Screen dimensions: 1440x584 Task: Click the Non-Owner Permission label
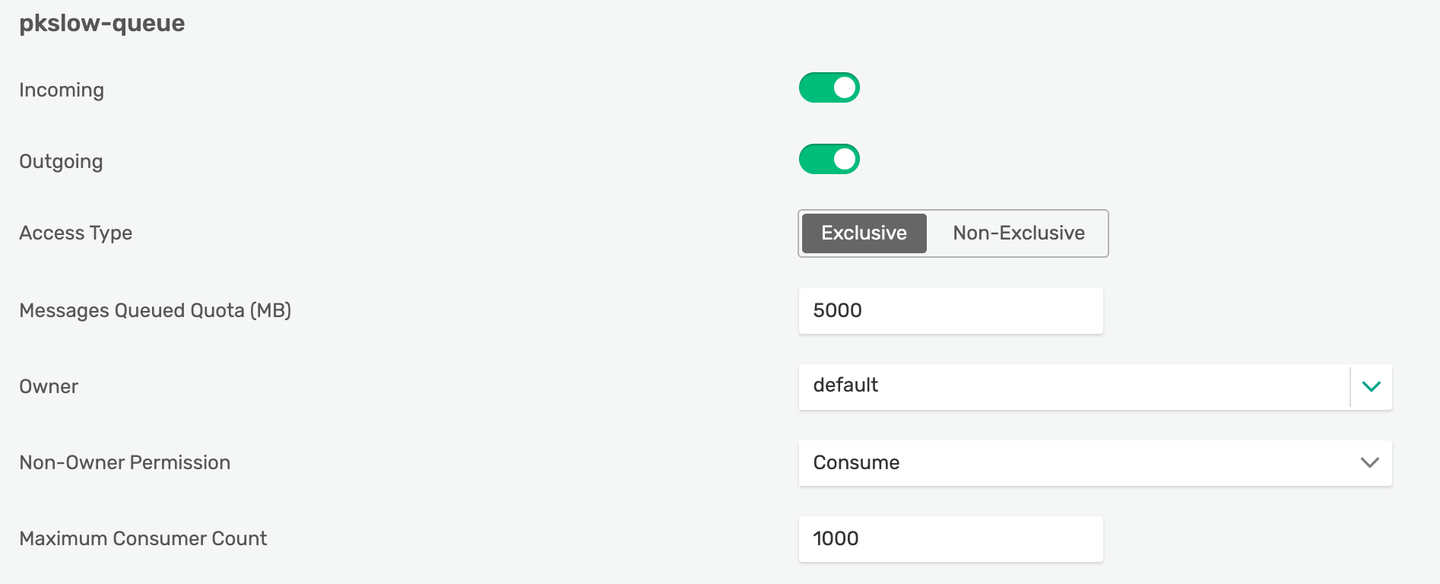tap(125, 463)
